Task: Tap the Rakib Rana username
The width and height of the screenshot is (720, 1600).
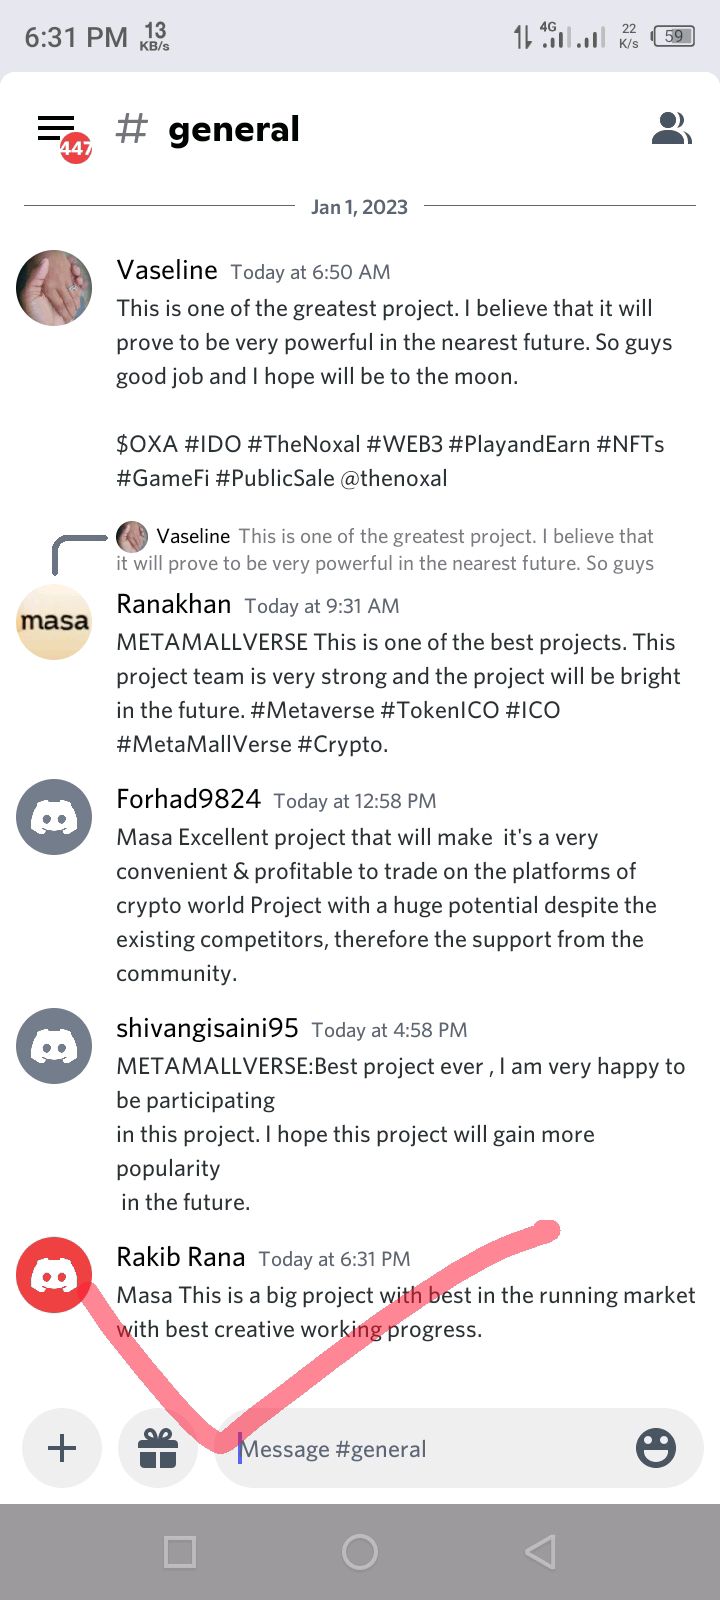Action: click(x=181, y=1257)
